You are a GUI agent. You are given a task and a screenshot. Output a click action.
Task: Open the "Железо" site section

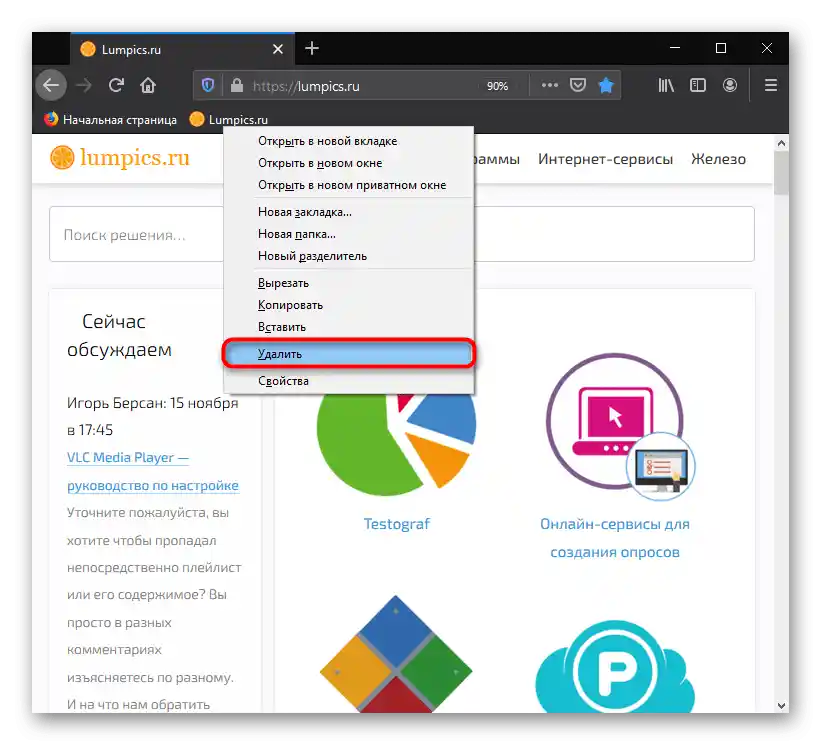point(718,158)
